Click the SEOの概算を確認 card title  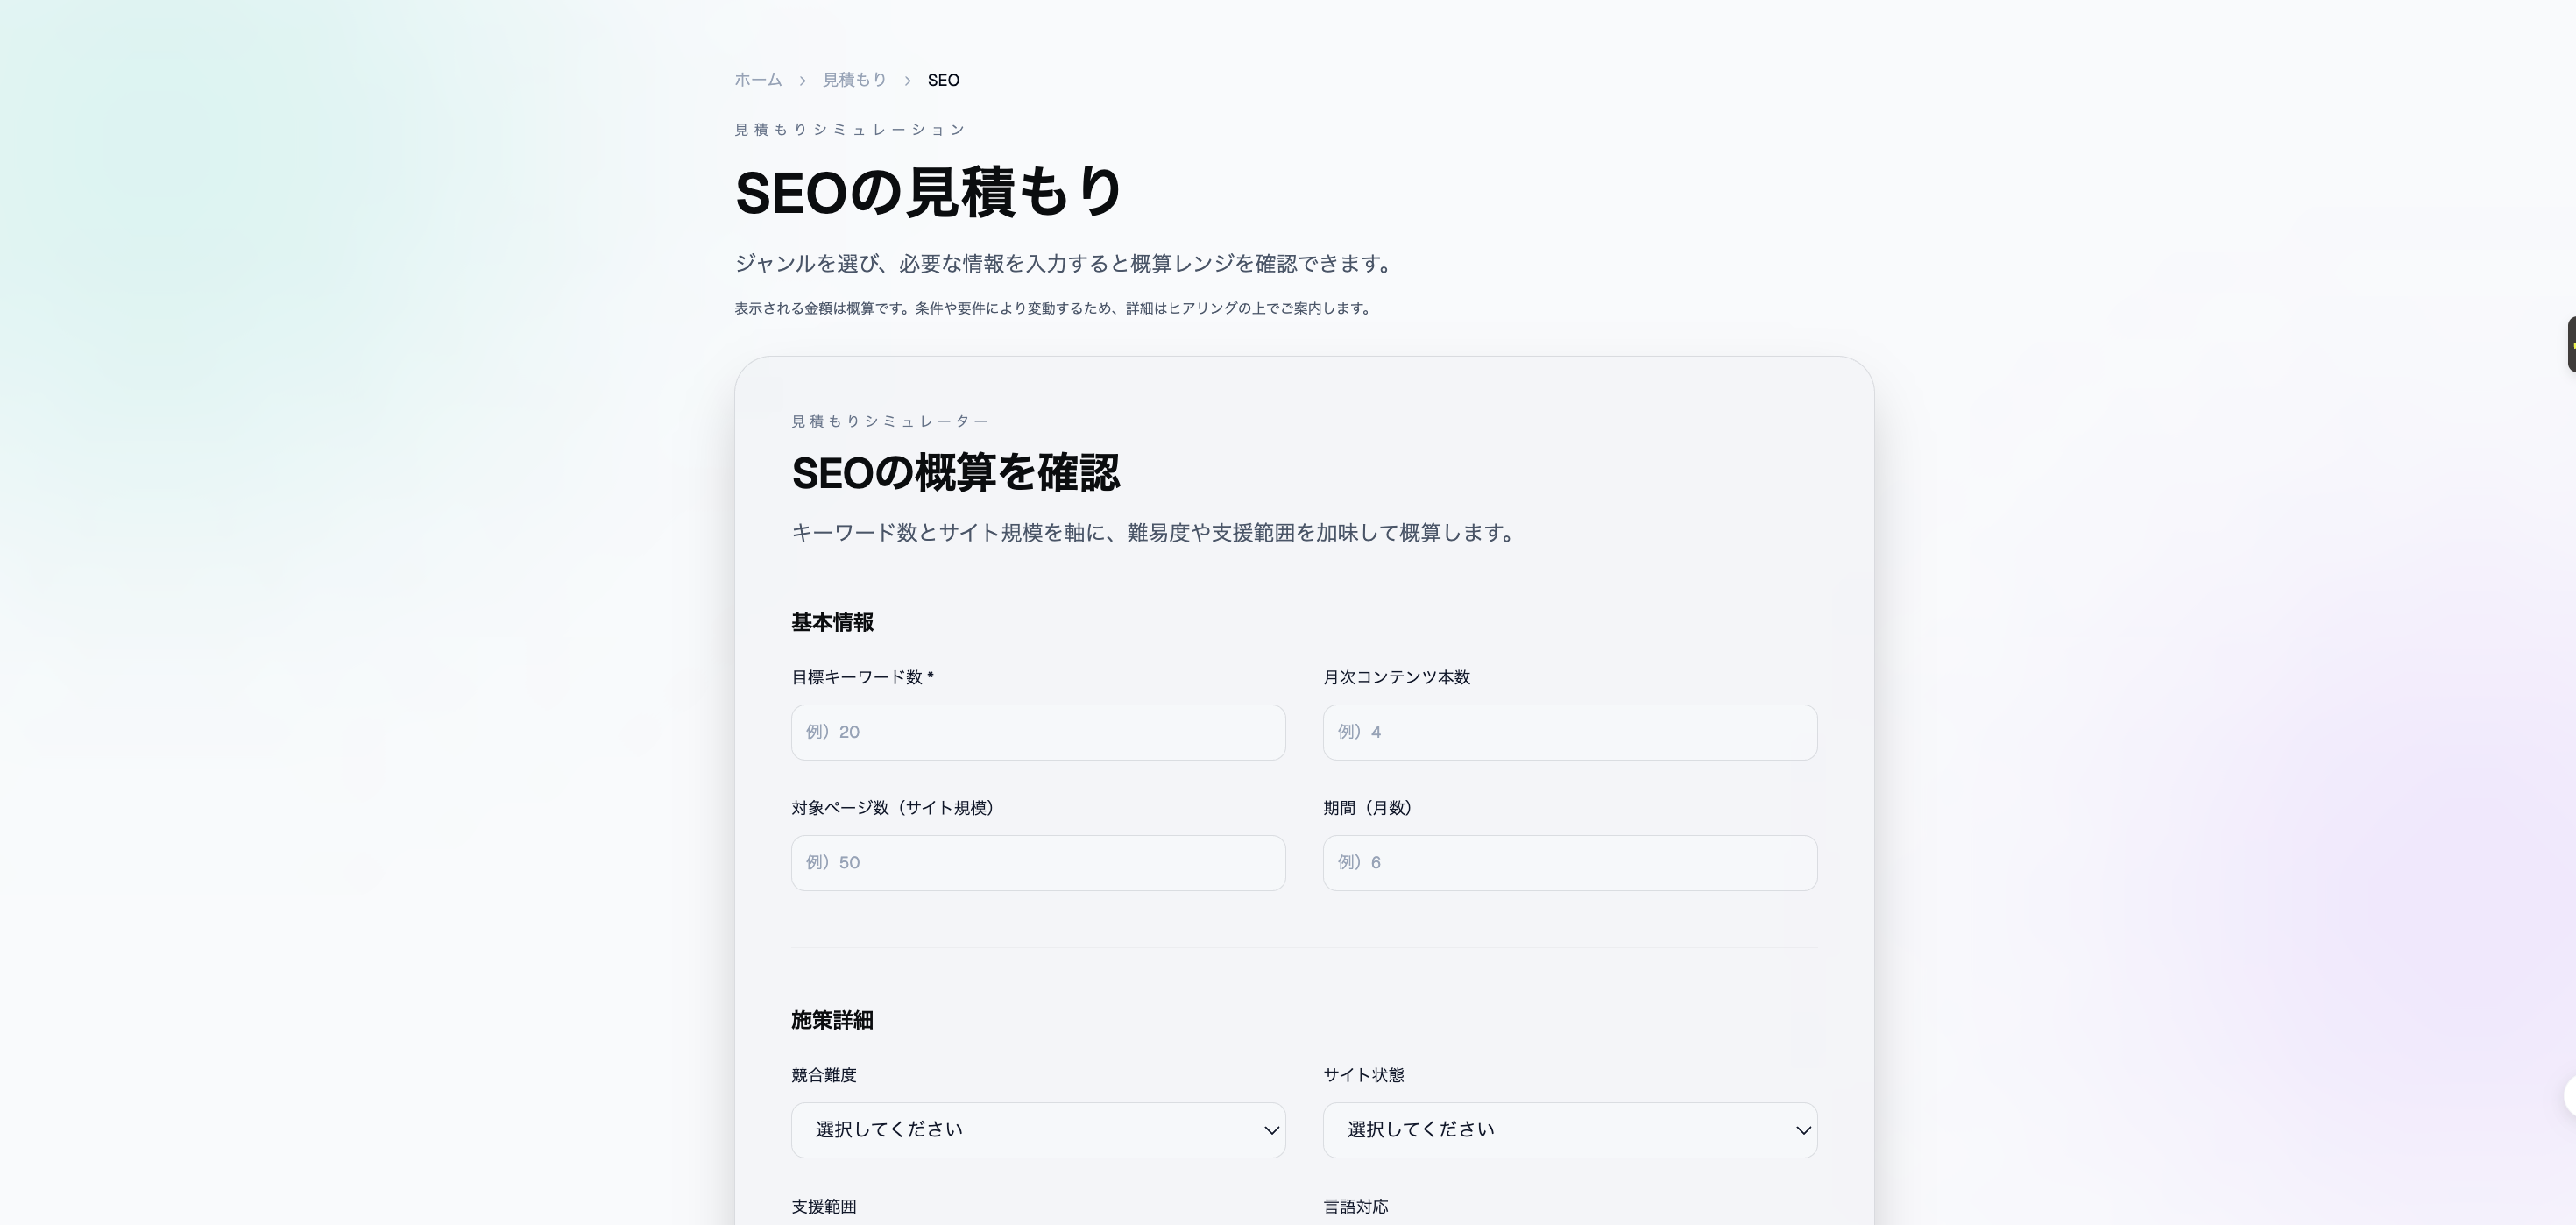coord(955,473)
